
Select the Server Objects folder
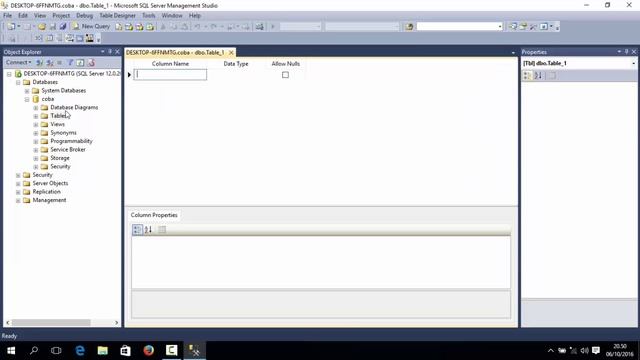(x=50, y=183)
